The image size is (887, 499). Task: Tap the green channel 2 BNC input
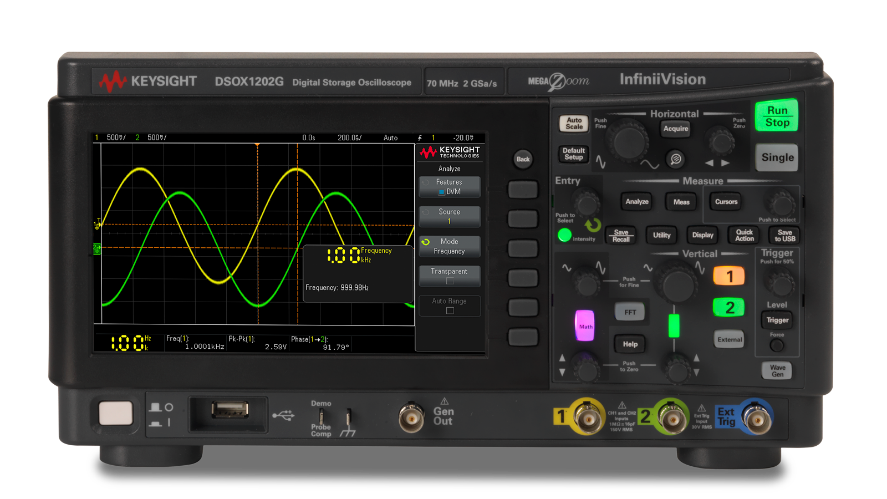(671, 418)
